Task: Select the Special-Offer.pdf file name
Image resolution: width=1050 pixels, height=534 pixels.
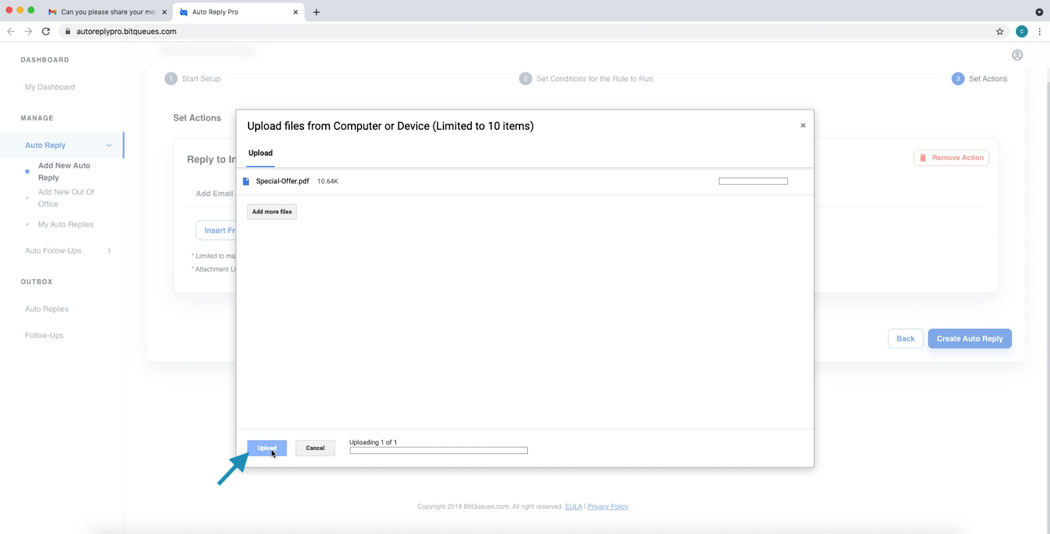Action: (283, 182)
